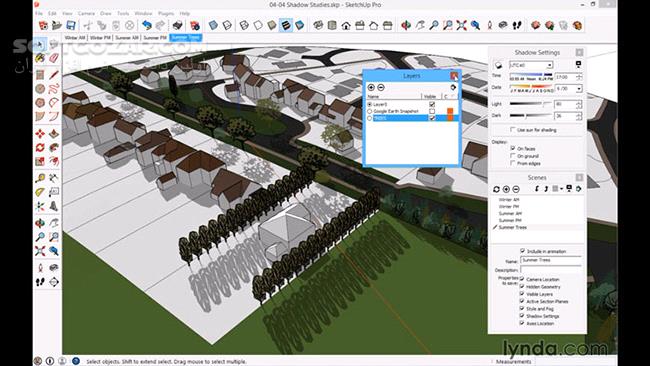Image resolution: width=650 pixels, height=366 pixels.
Task: Select the Push/Pull tool
Action: (x=54, y=133)
